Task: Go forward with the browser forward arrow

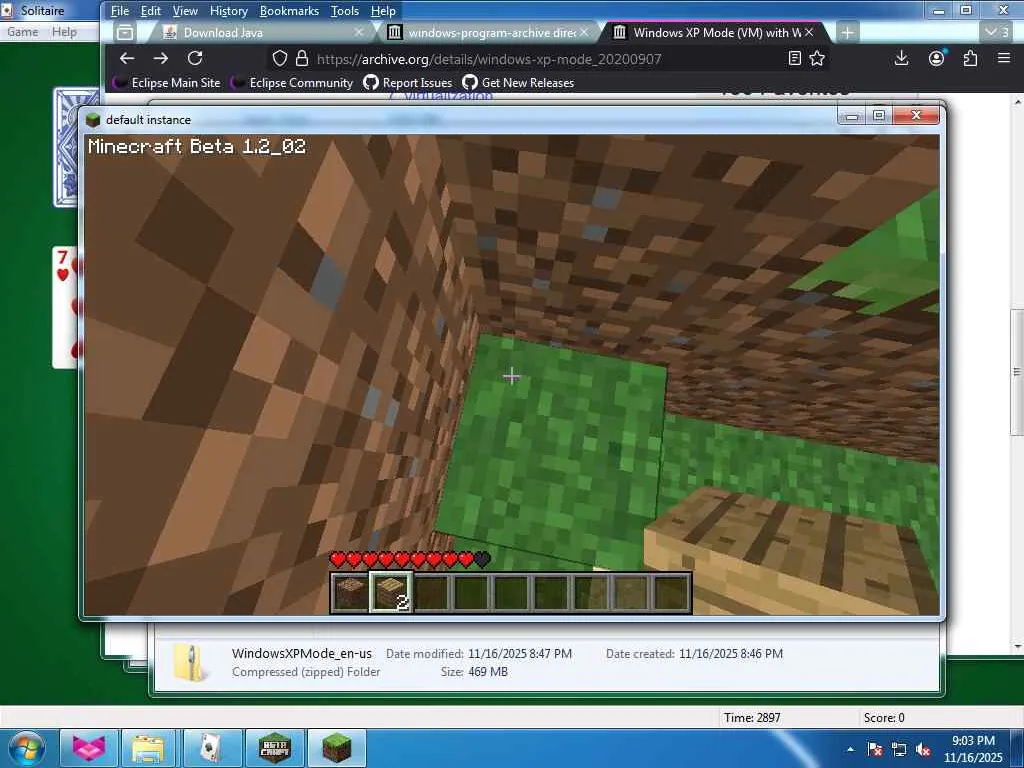Action: click(x=161, y=59)
